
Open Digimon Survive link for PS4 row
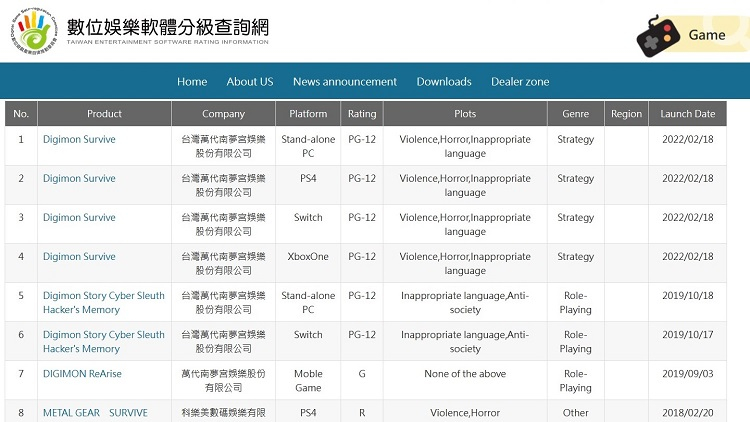tap(79, 178)
